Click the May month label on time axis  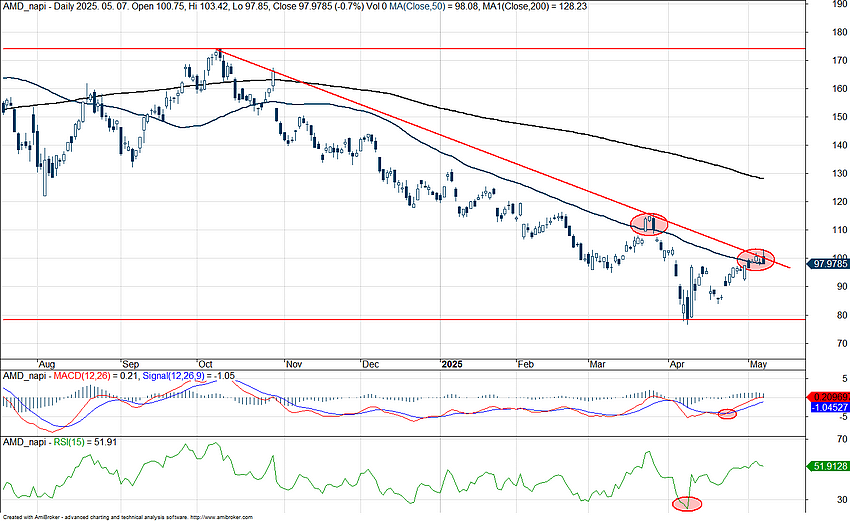(758, 364)
